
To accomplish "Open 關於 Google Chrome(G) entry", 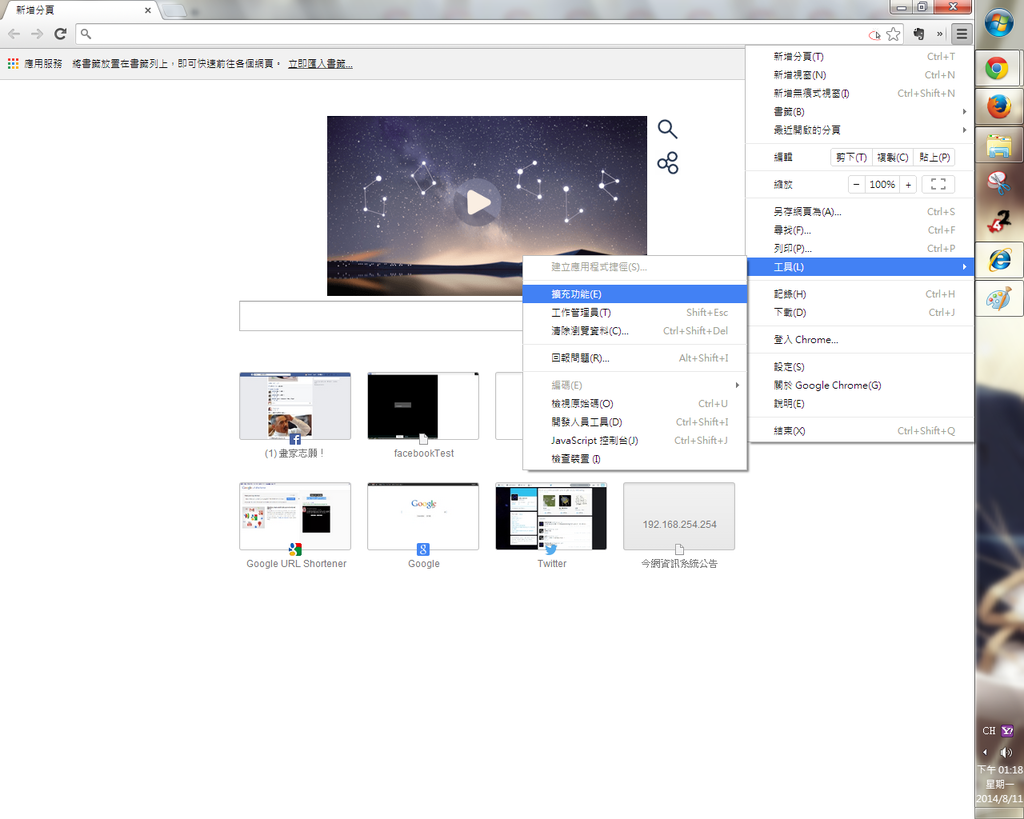I will pyautogui.click(x=860, y=385).
